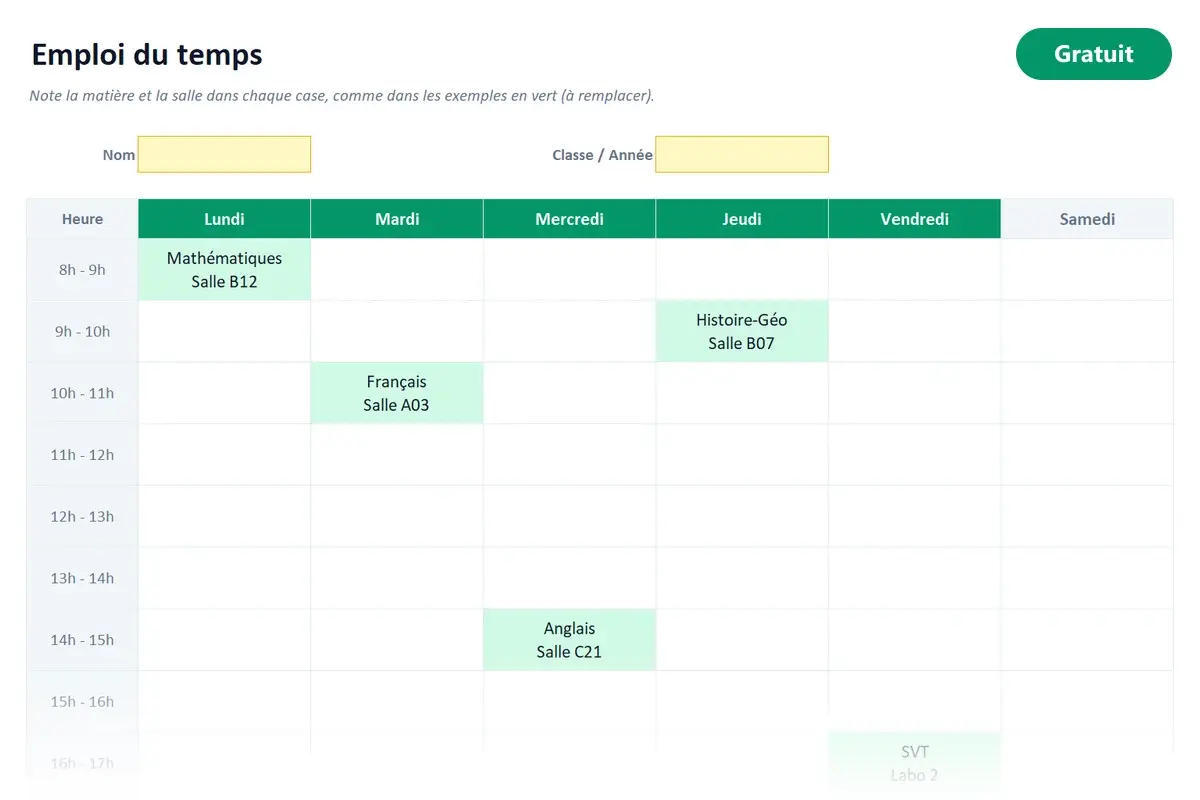Click the Lundi column header
Image resolution: width=1200 pixels, height=800 pixels.
pos(224,219)
